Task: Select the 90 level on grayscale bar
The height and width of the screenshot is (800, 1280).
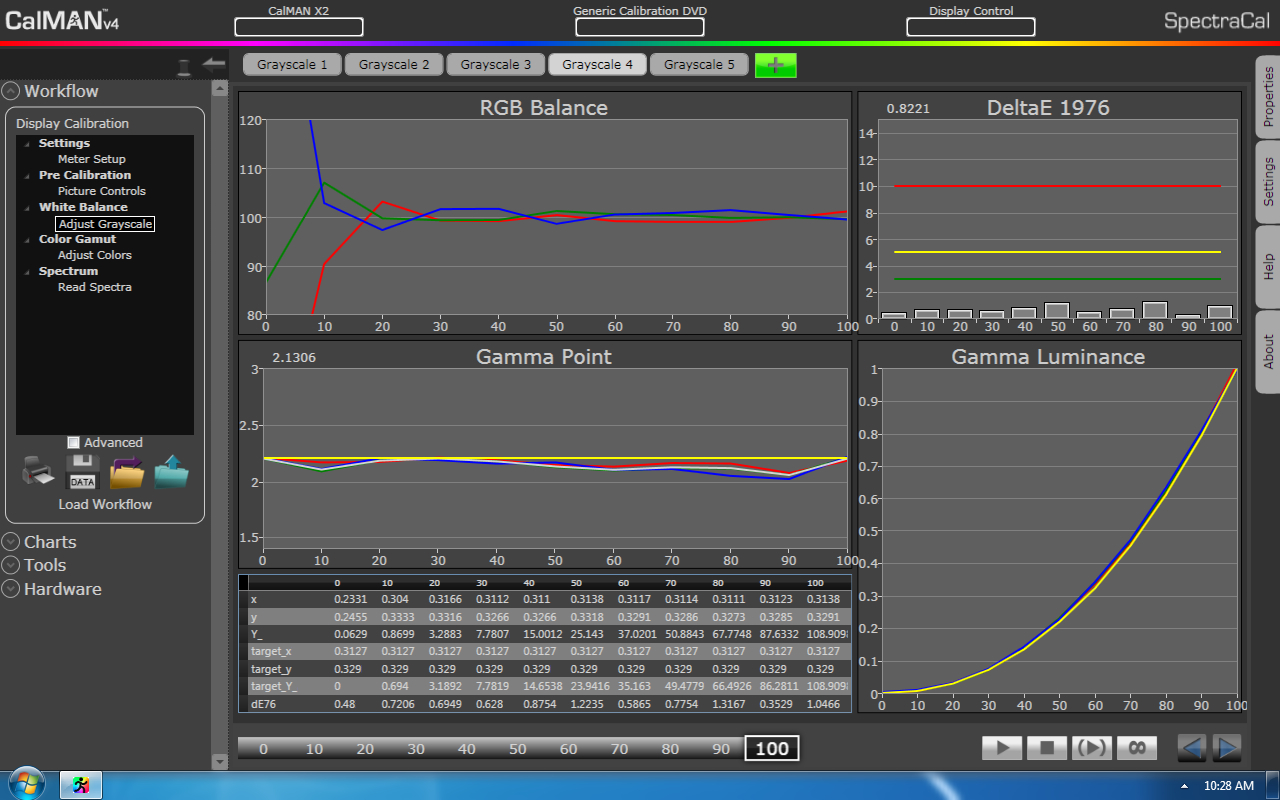Action: [721, 748]
